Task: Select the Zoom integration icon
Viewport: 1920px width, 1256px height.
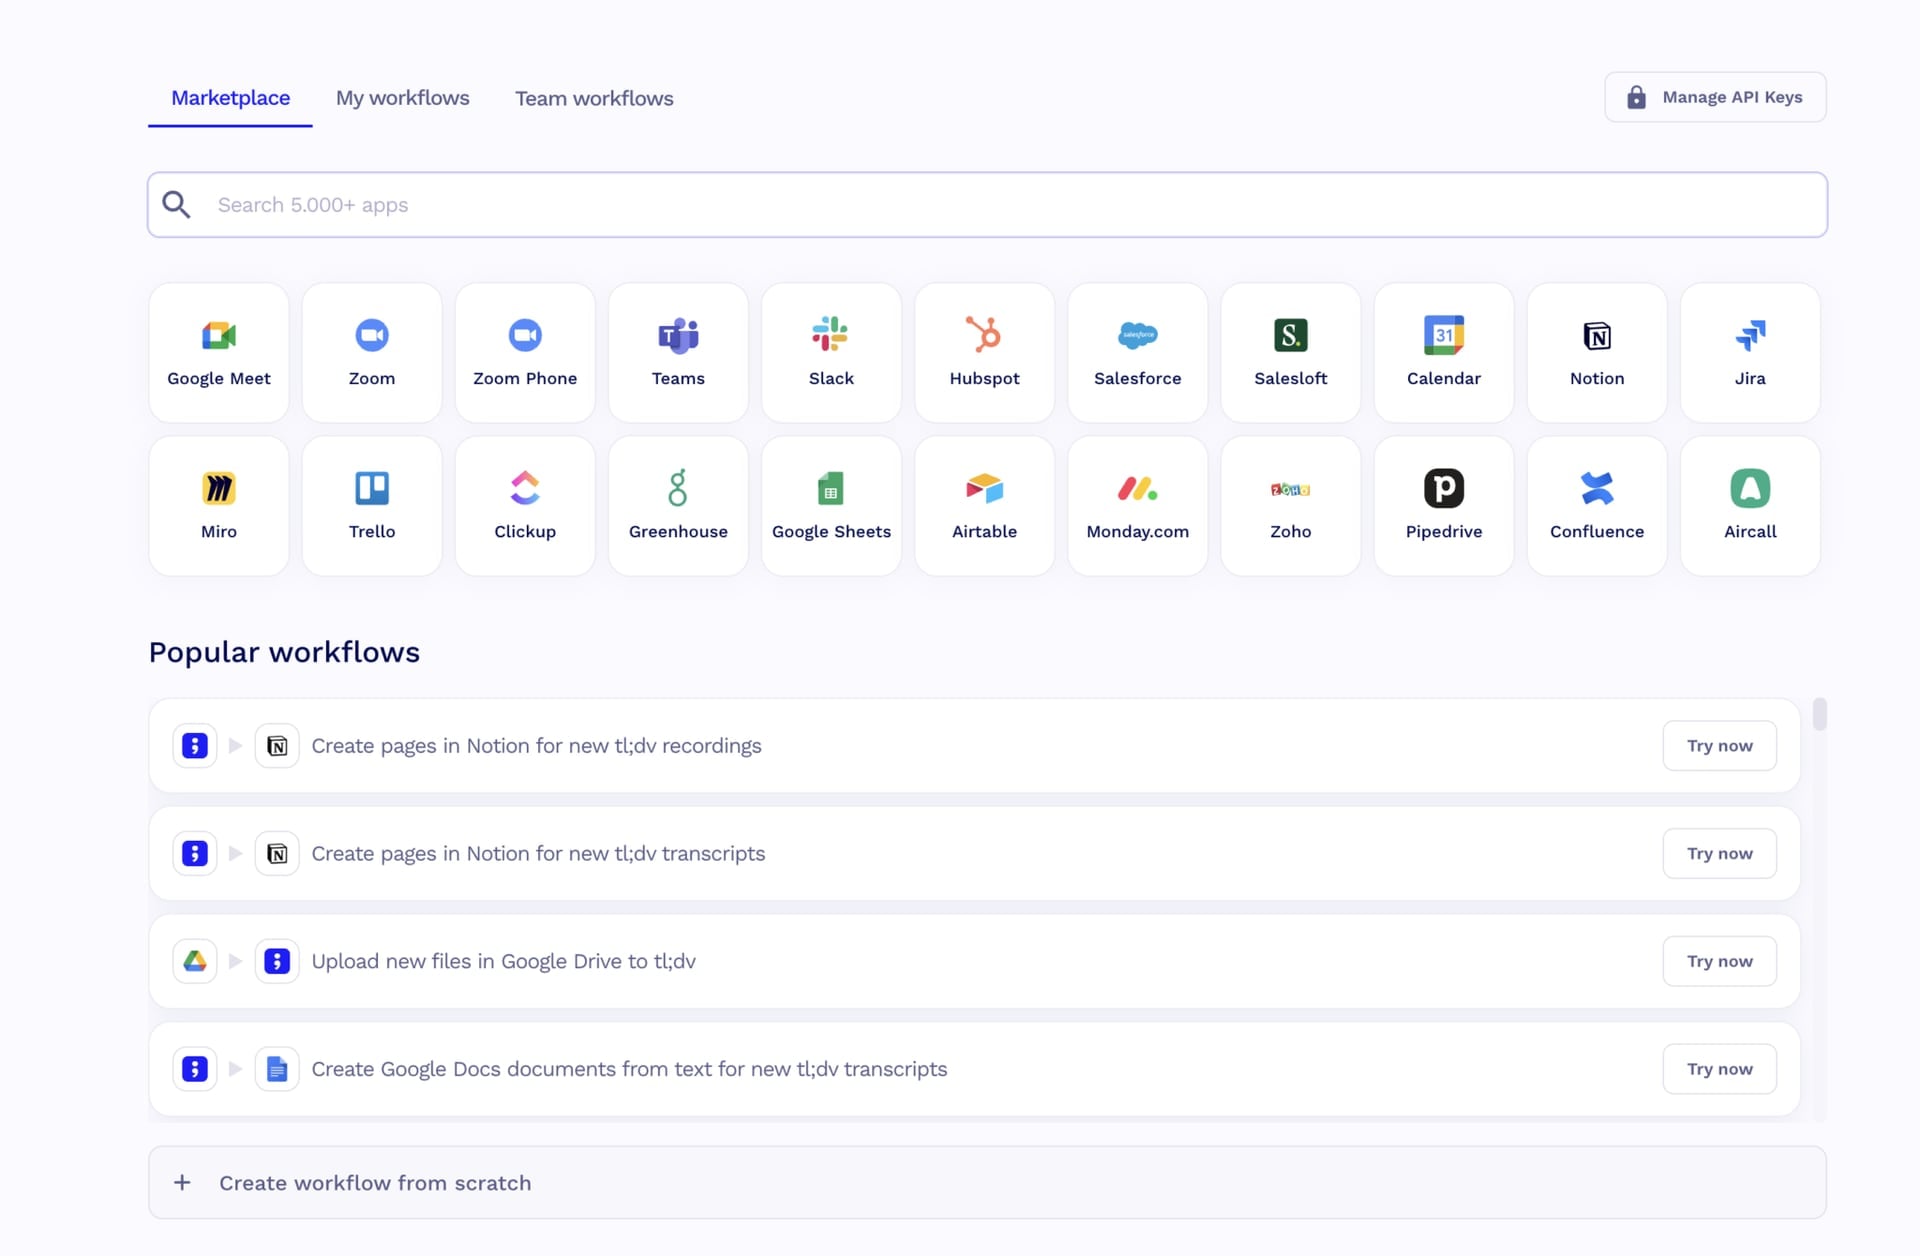Action: [x=372, y=335]
